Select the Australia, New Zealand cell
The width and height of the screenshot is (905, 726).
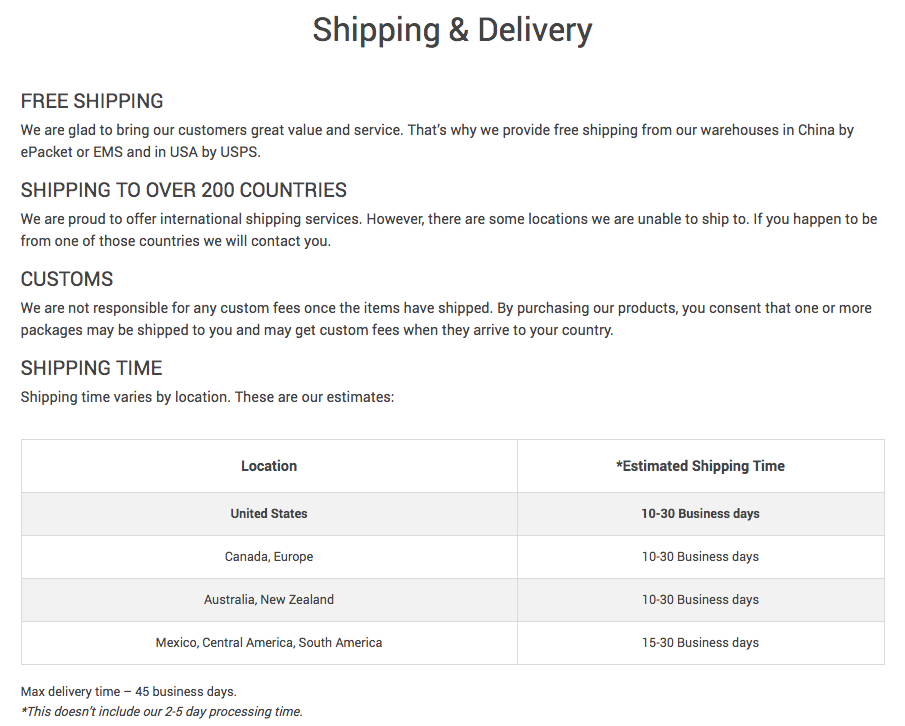[269, 600]
